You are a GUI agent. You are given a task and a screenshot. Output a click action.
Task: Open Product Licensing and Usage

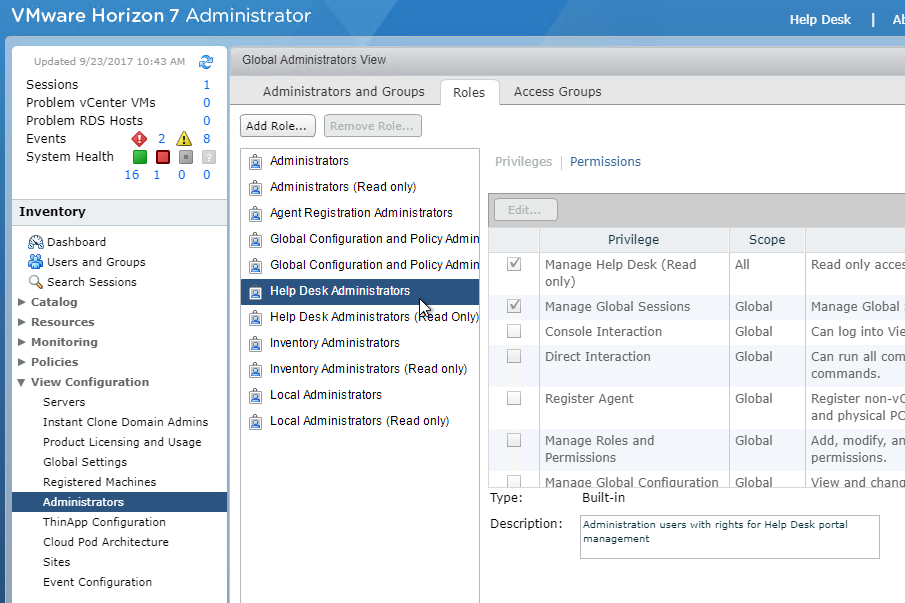point(122,442)
